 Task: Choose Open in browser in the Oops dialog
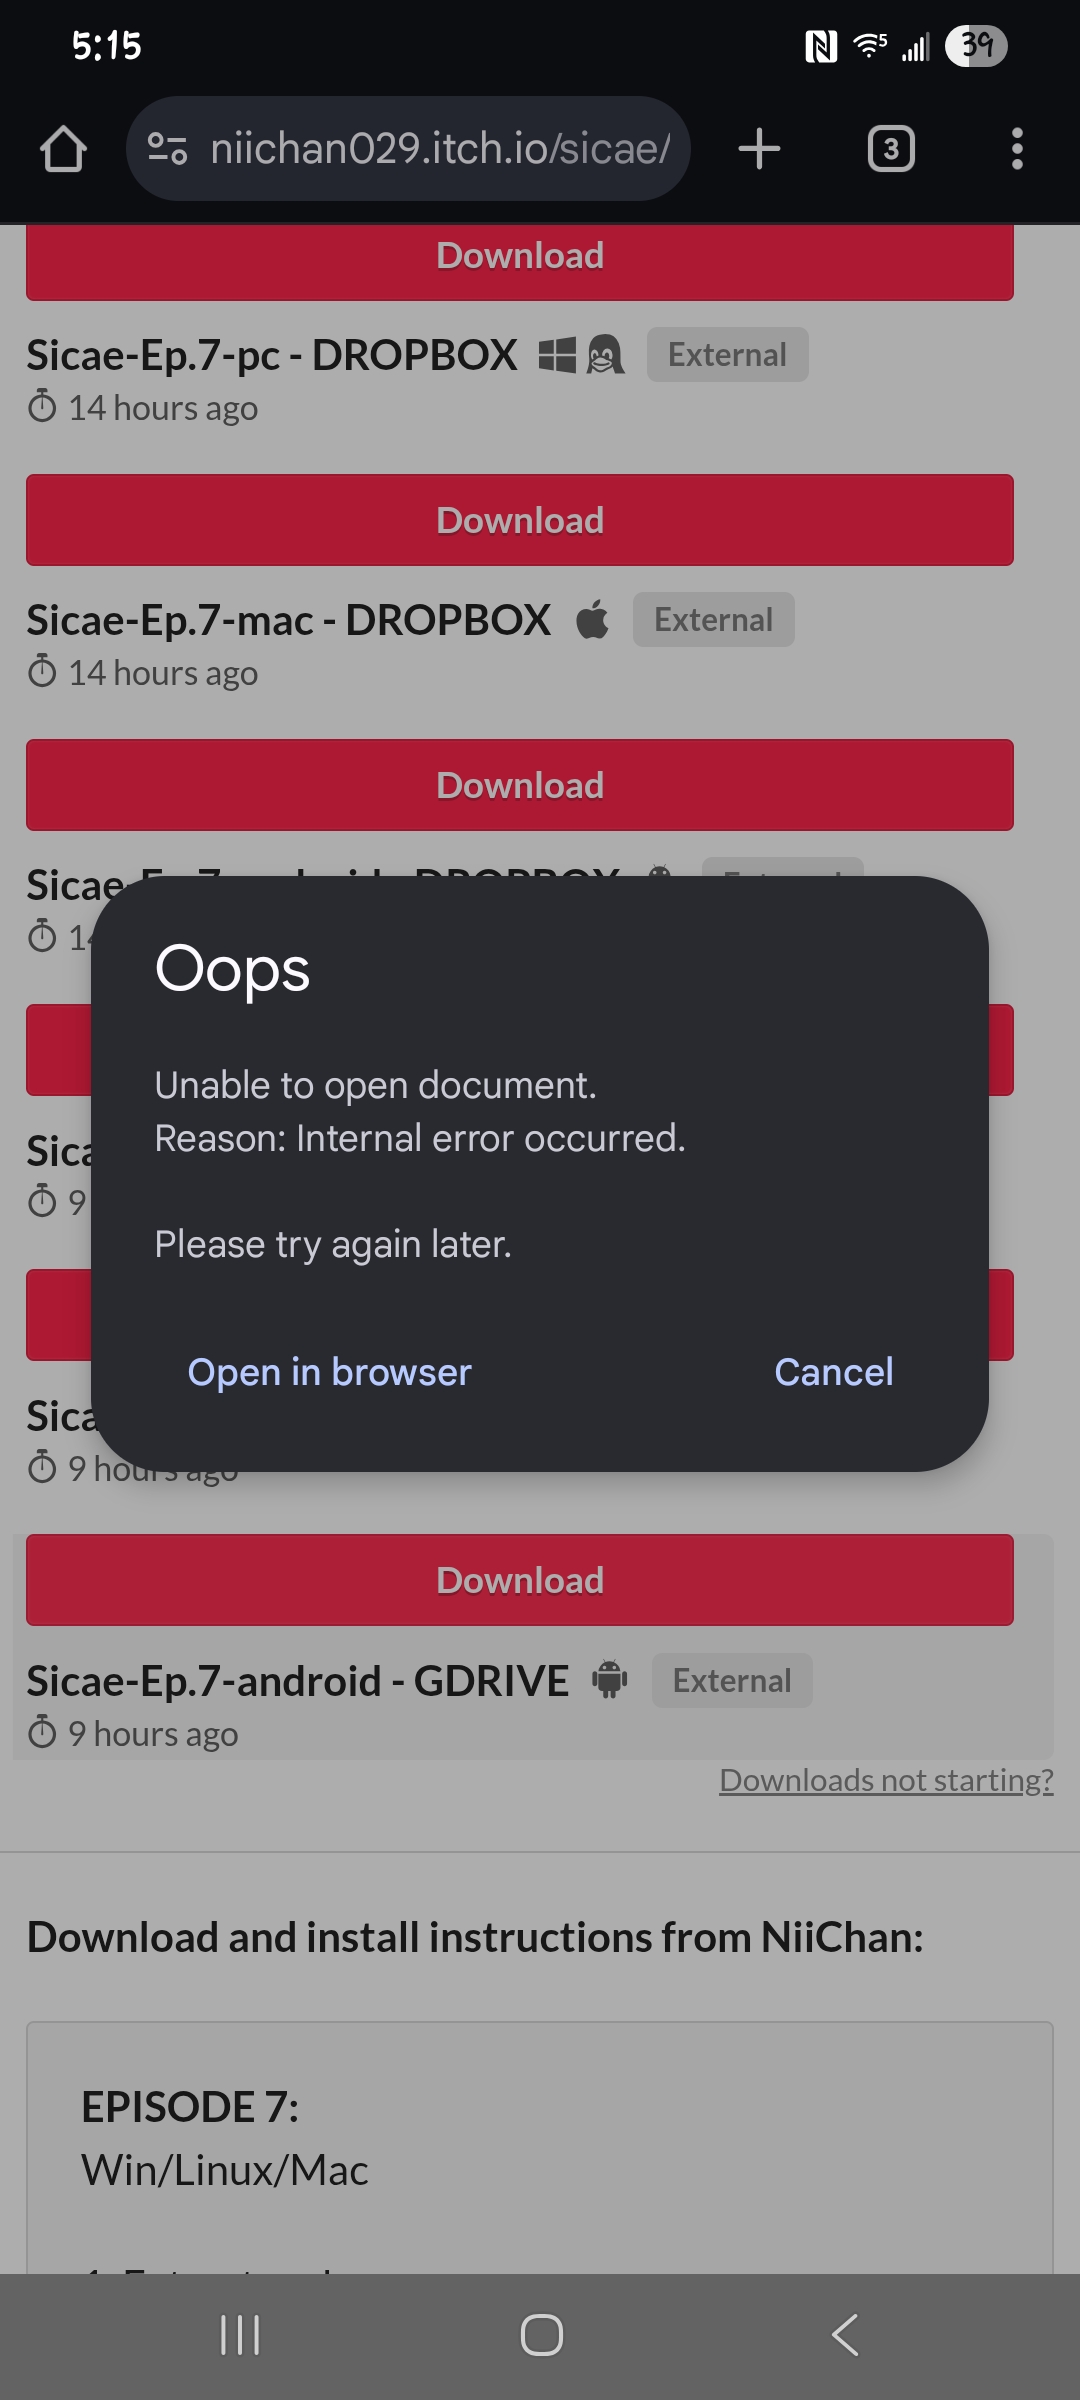pos(329,1372)
